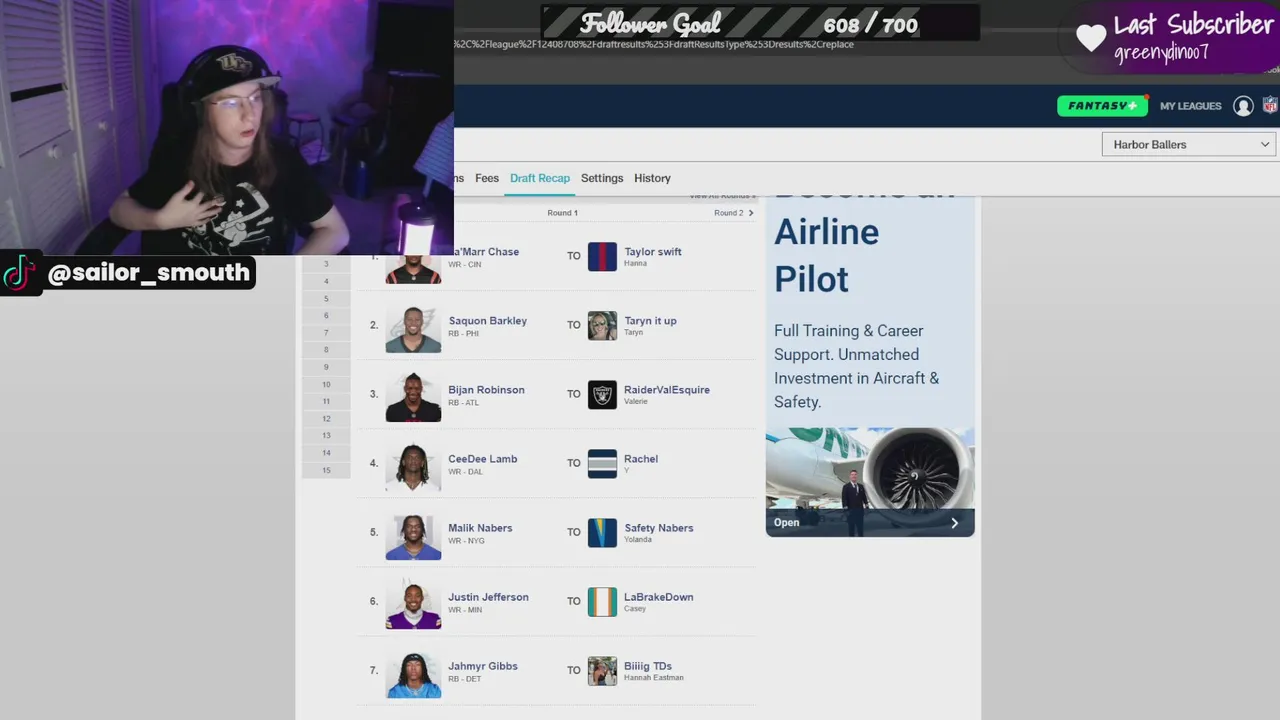Jump to round 5 in list
The width and height of the screenshot is (1280, 720).
coord(326,299)
